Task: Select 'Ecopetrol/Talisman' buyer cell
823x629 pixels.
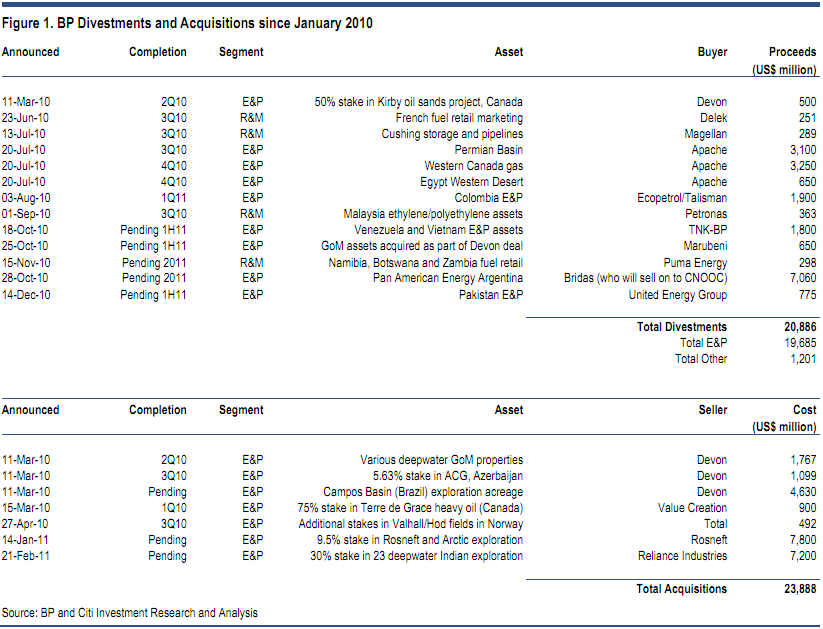Action: (682, 198)
